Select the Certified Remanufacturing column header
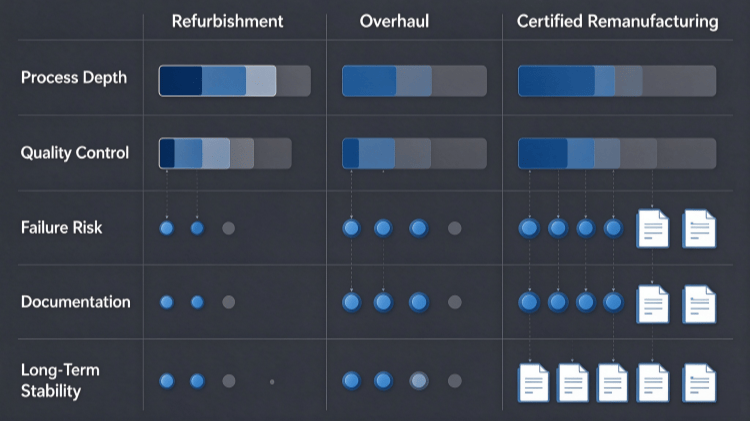This screenshot has height=421, width=750. [618, 22]
